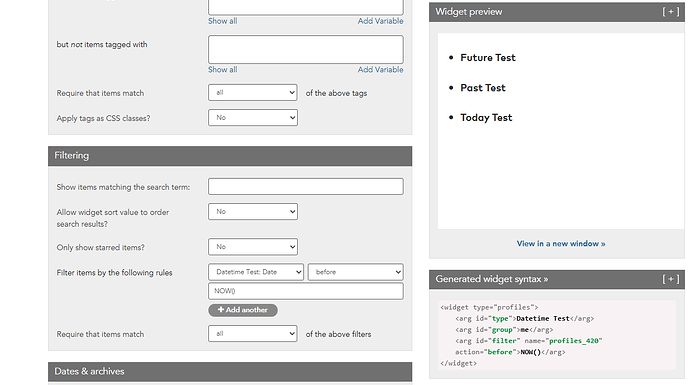Click the 'of the above filters' text

pyautogui.click(x=338, y=334)
